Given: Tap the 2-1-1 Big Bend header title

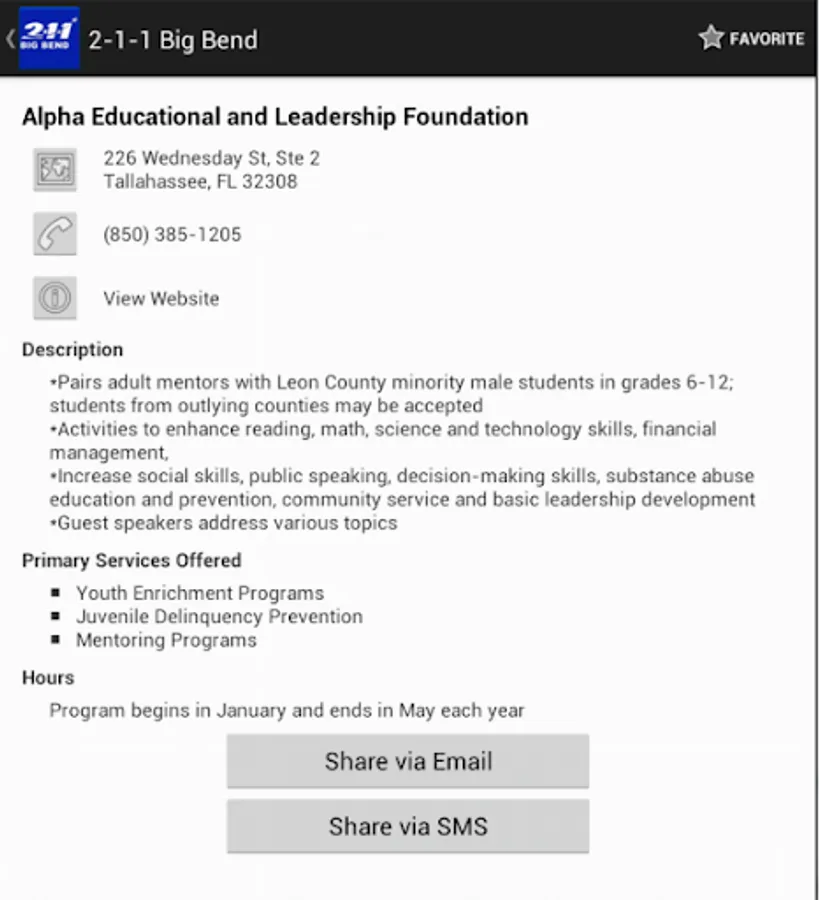Looking at the screenshot, I should [x=173, y=40].
